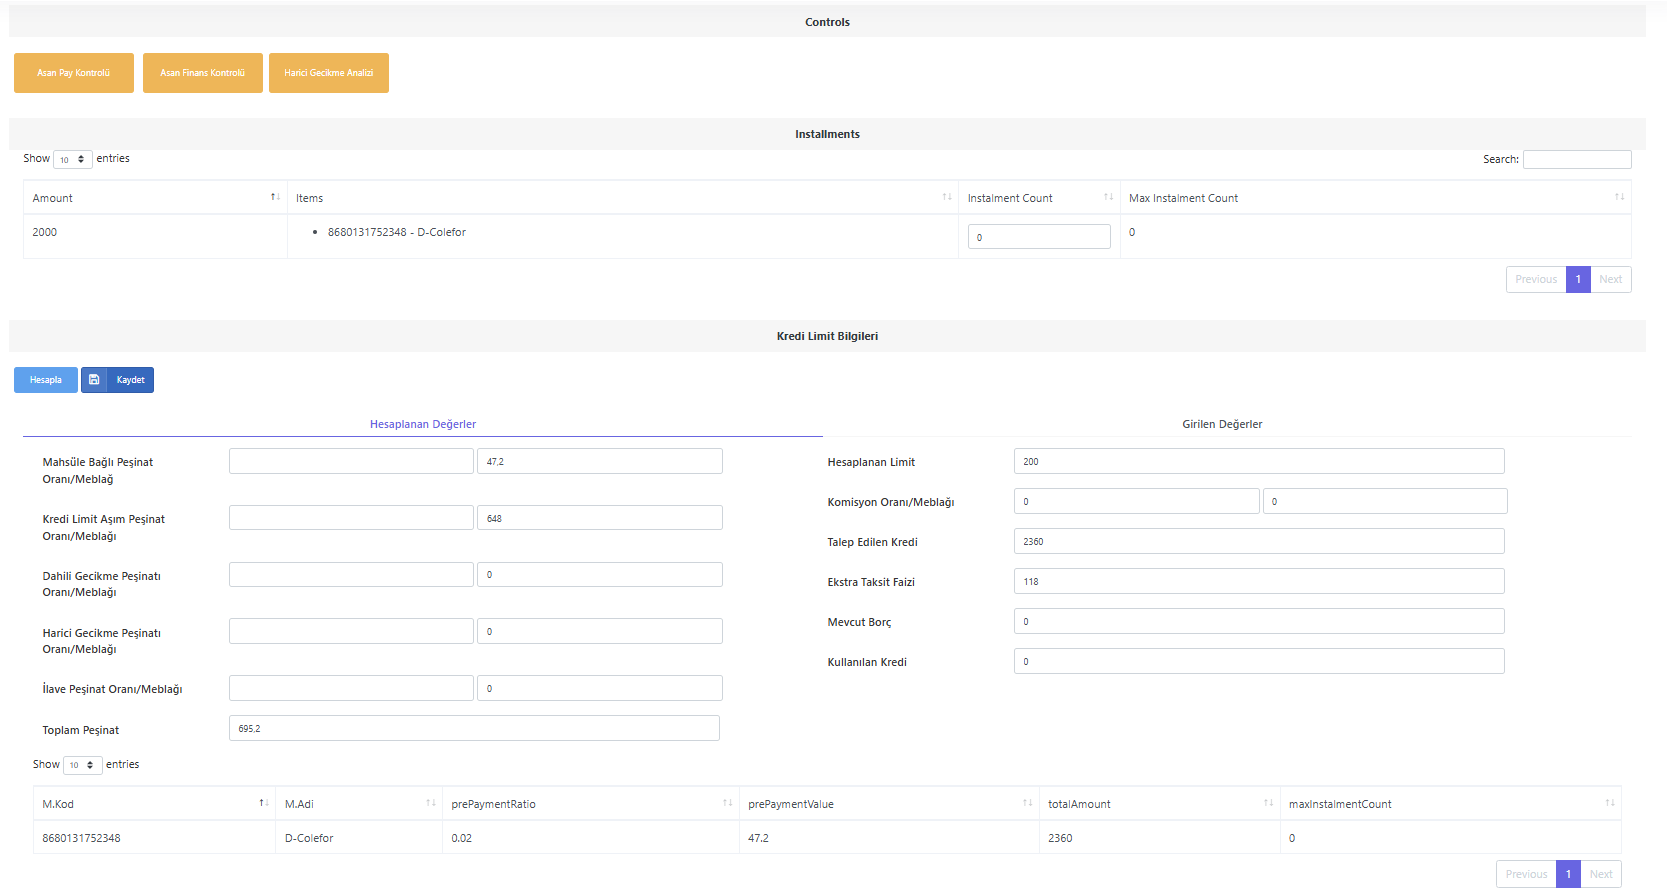
Task: Open Installments show entries dropdown
Action: (x=73, y=159)
